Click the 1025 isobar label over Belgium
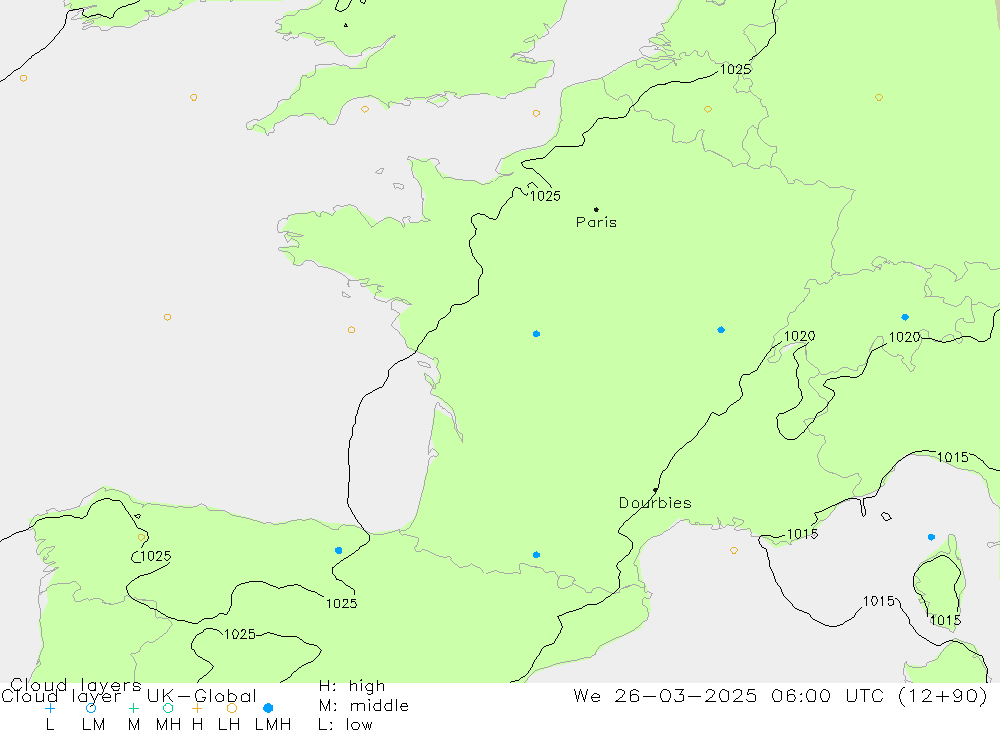The width and height of the screenshot is (1000, 733). pyautogui.click(x=735, y=69)
